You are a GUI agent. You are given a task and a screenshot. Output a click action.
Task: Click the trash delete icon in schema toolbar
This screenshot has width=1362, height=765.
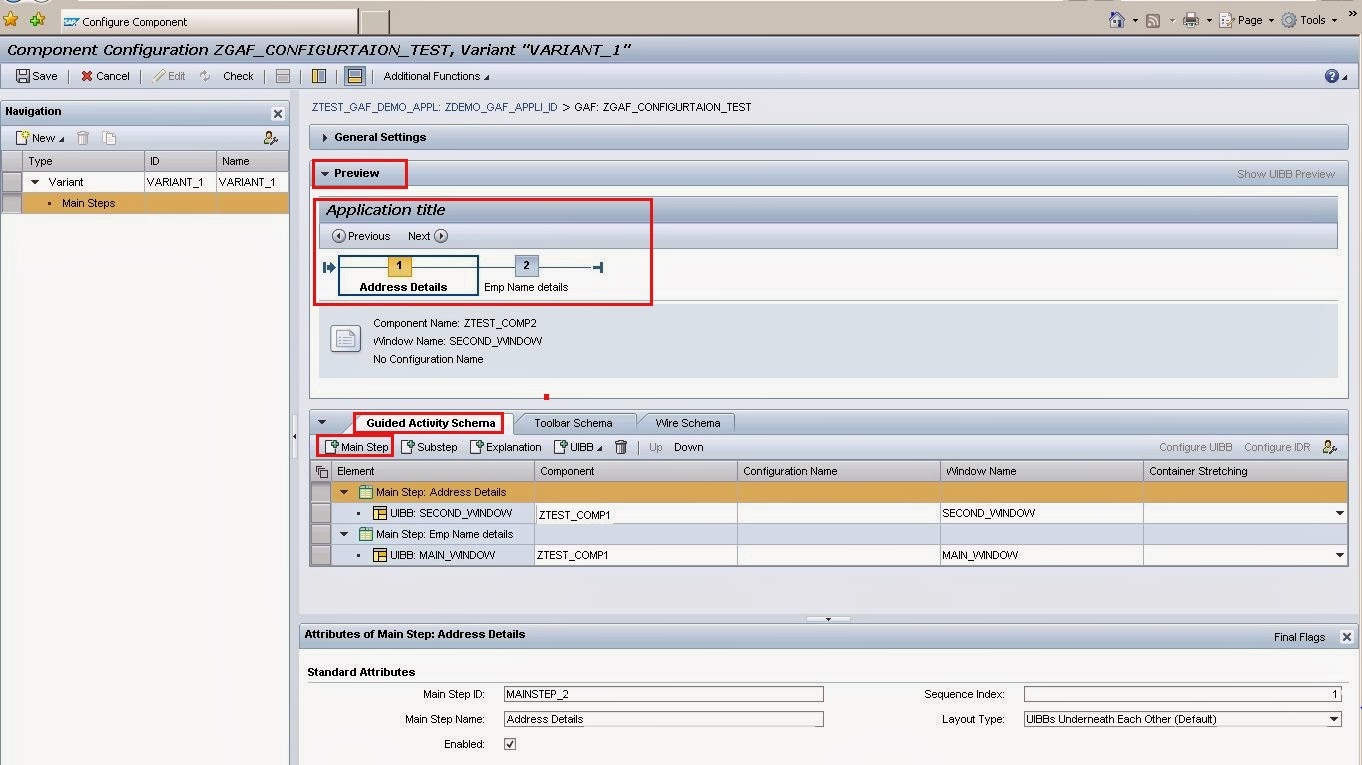coord(621,447)
